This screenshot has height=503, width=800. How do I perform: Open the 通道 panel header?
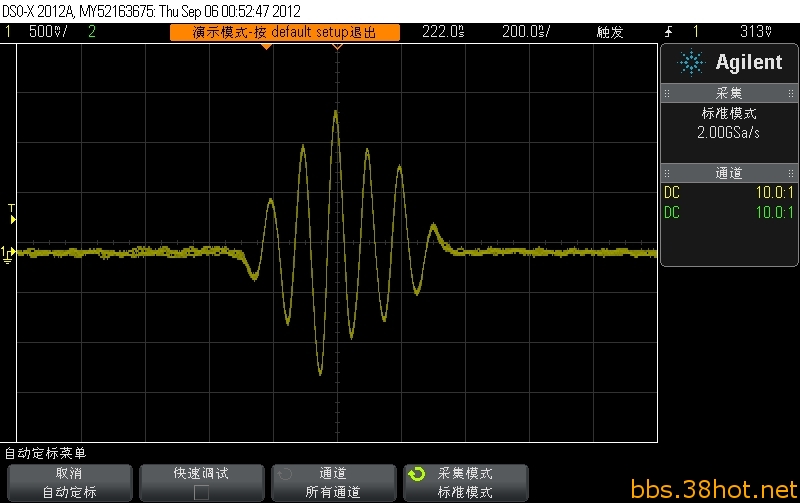729,173
